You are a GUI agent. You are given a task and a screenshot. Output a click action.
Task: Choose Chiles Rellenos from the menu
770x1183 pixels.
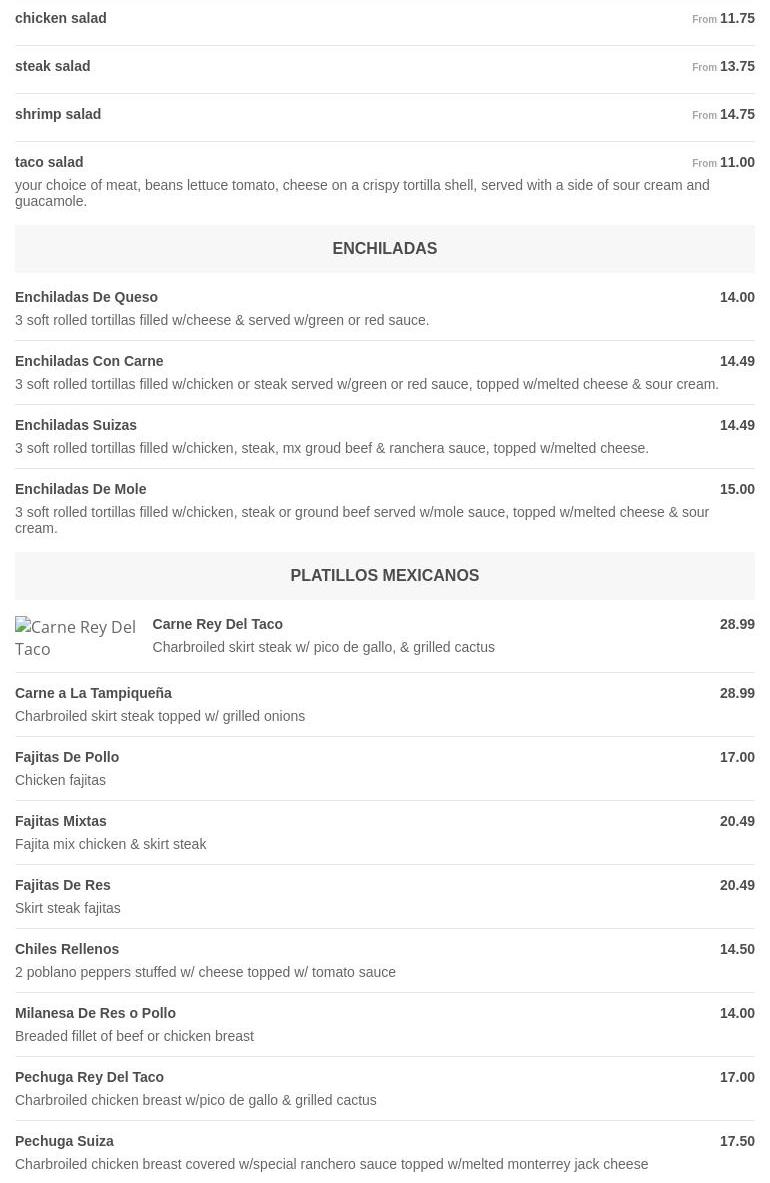(67, 949)
